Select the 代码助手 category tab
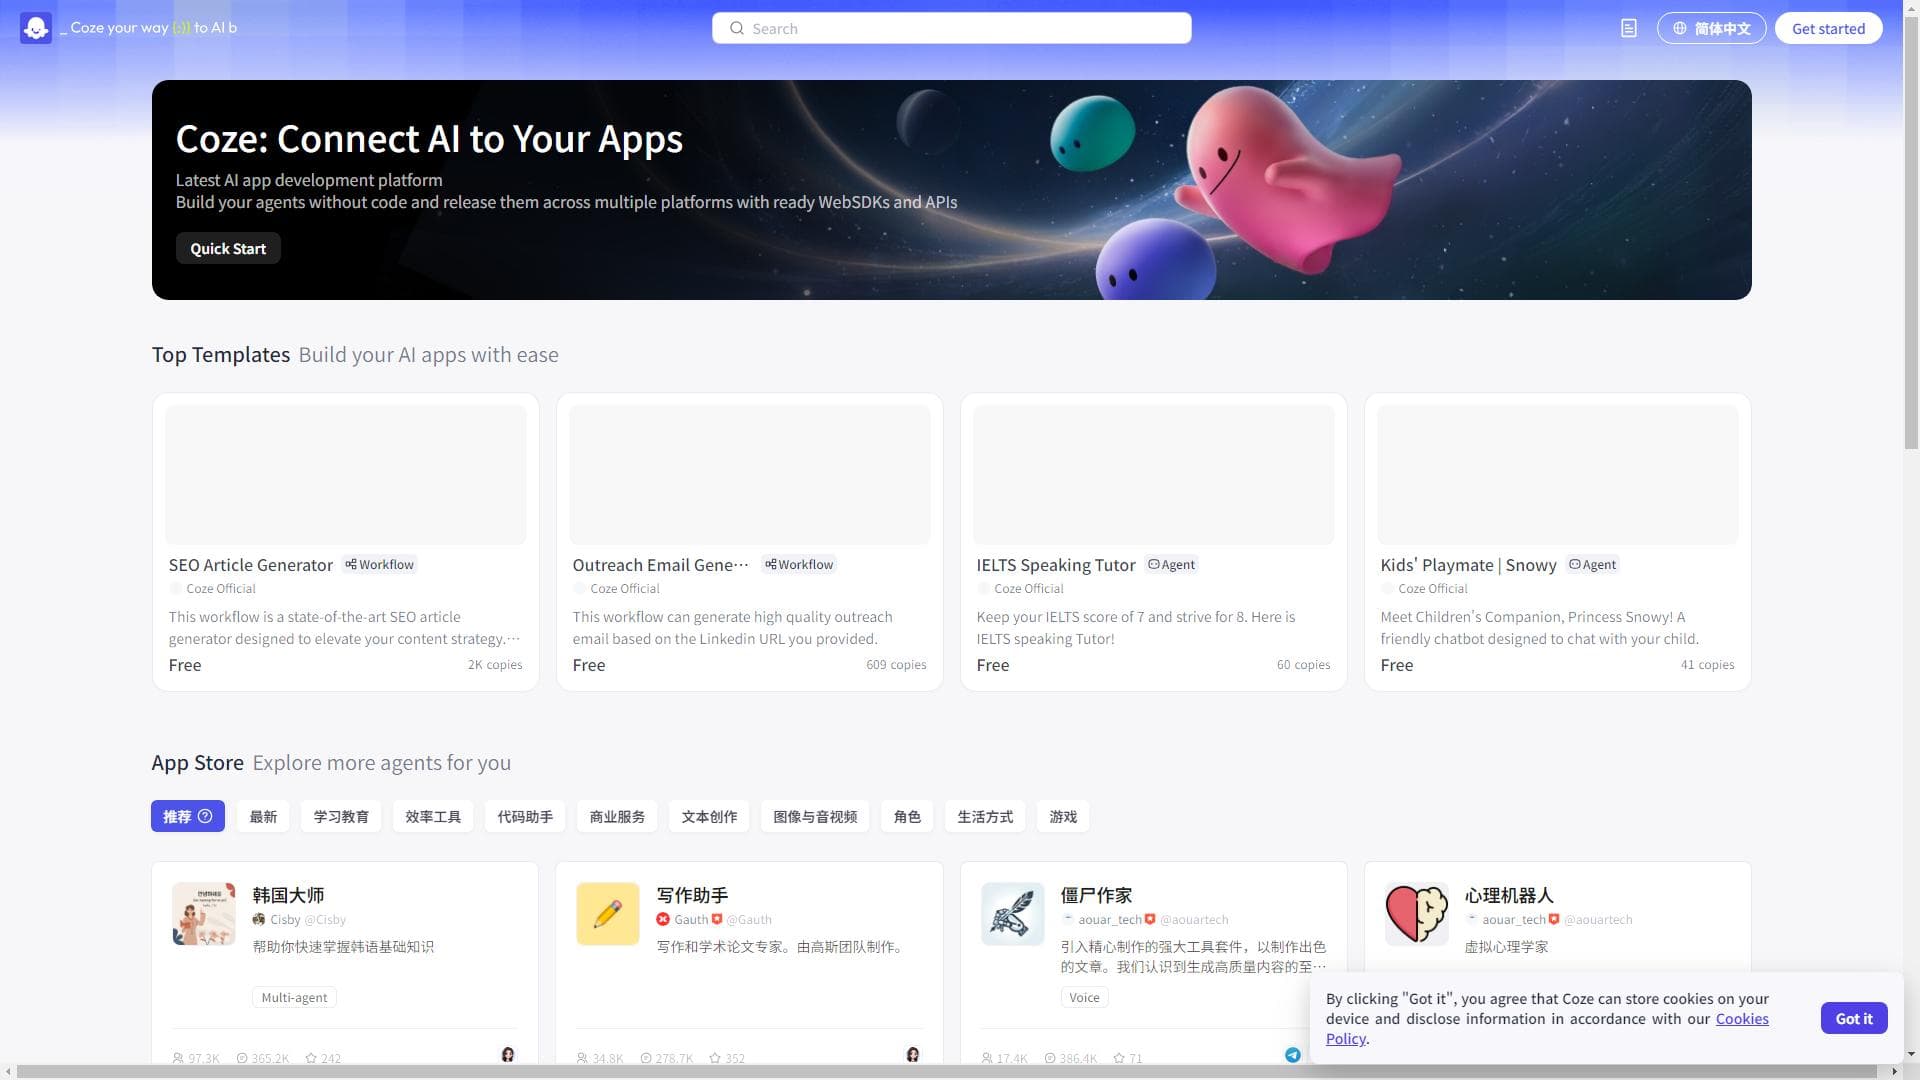Viewport: 1920px width, 1080px height. 525,816
